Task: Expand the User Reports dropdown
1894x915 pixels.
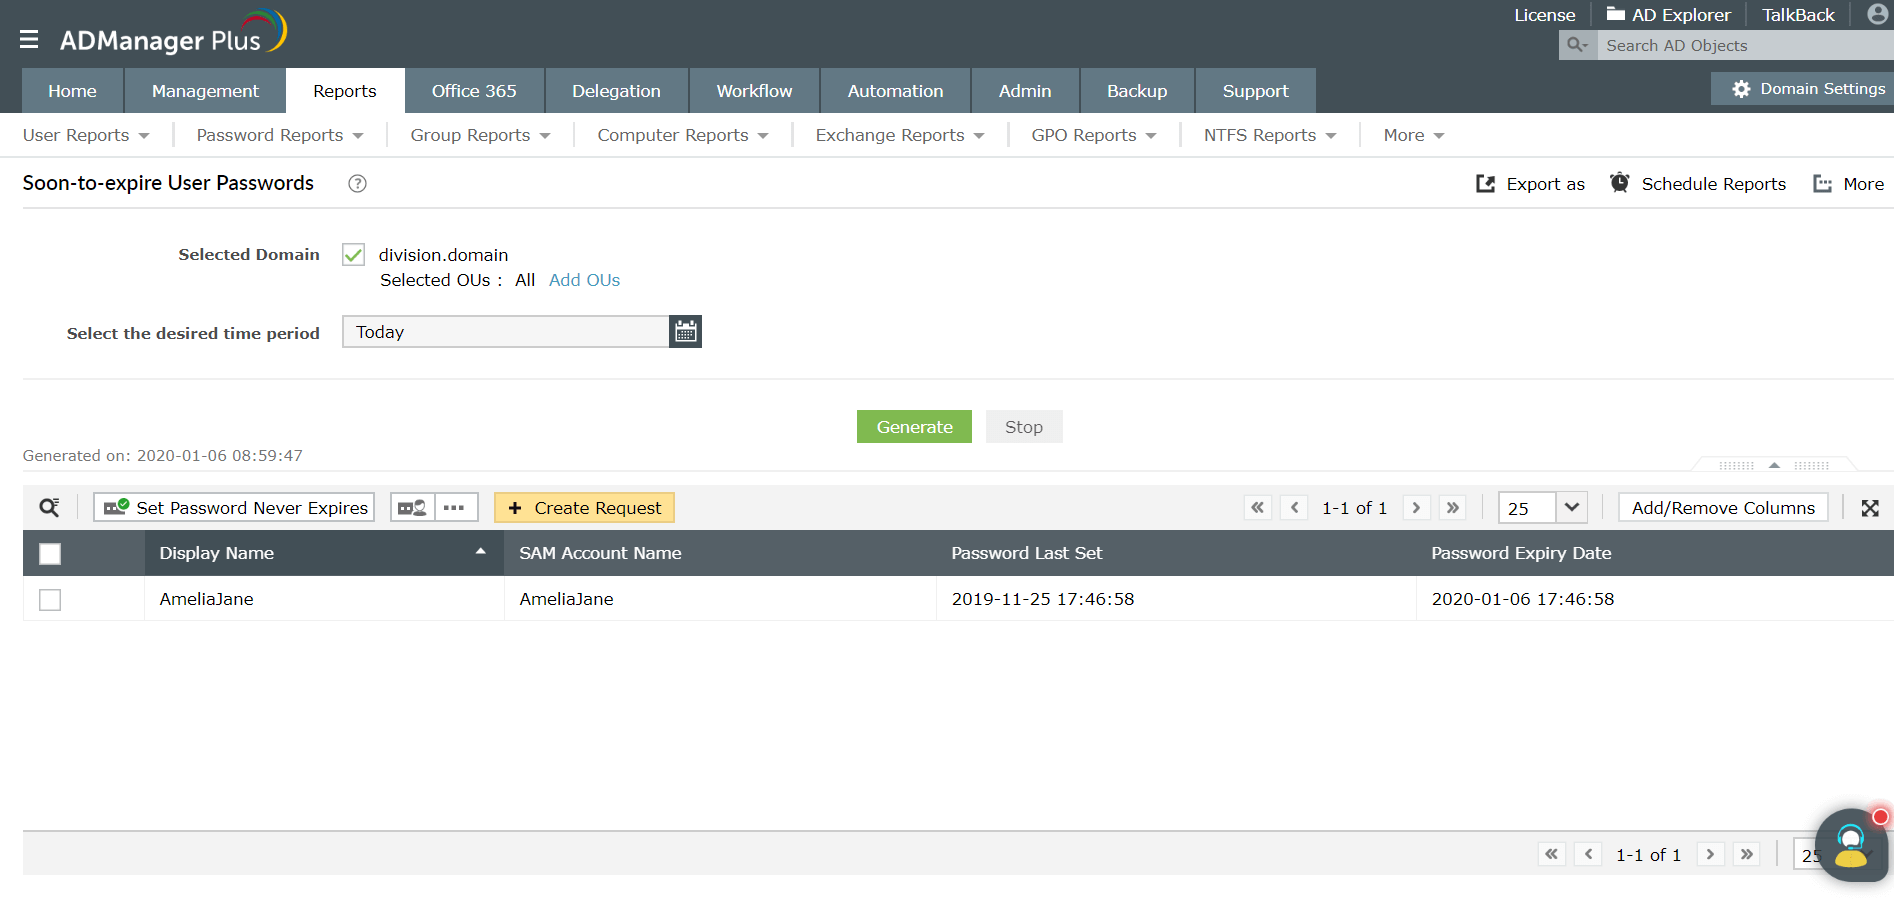Action: (x=86, y=135)
